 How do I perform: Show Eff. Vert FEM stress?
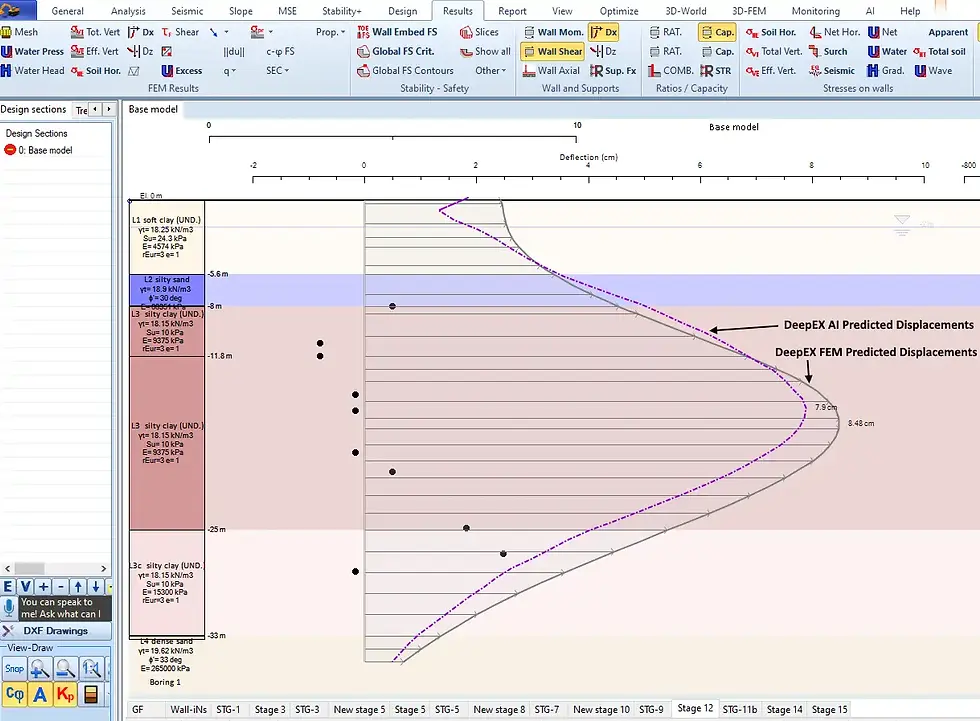point(95,51)
